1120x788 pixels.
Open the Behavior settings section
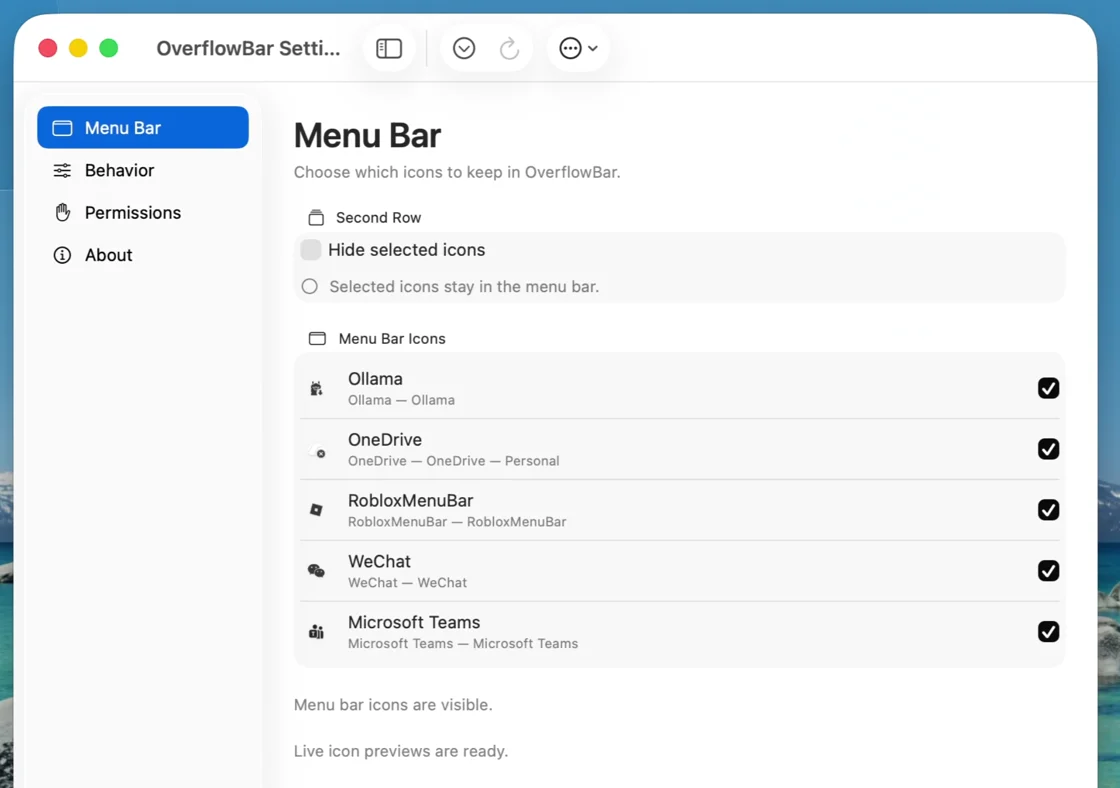[x=143, y=170]
